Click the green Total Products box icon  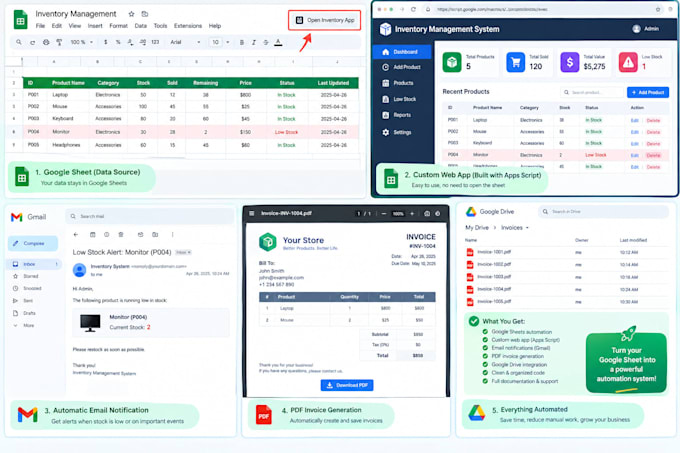[452, 62]
